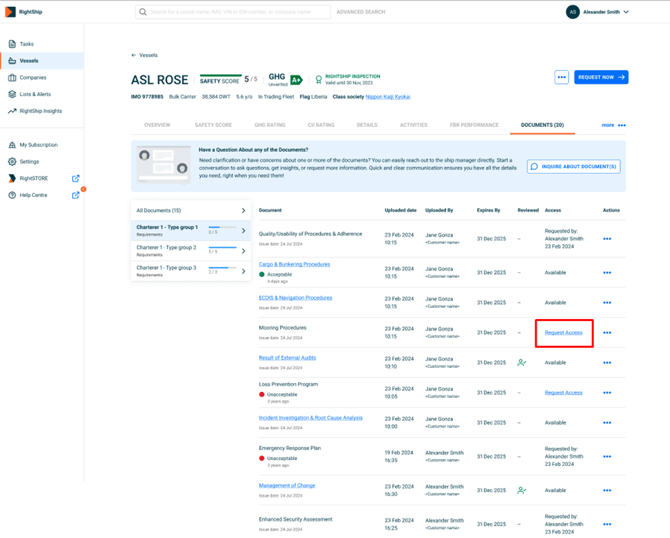Switch to the Safety Score tab
Viewport: 670px width, 538px height.
(213, 125)
